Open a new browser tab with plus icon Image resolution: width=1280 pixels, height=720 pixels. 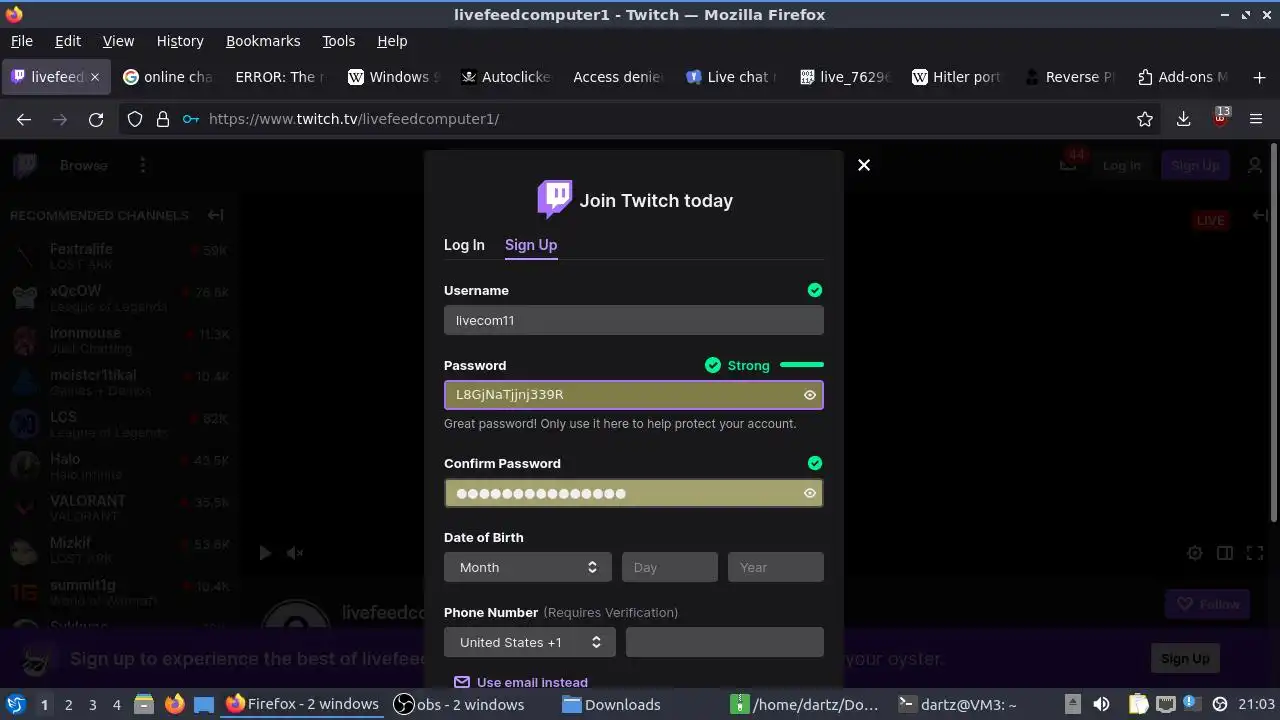pyautogui.click(x=1259, y=77)
